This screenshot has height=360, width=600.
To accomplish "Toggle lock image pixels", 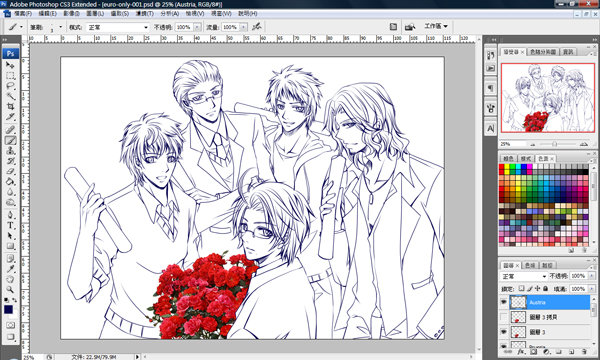I will click(530, 288).
